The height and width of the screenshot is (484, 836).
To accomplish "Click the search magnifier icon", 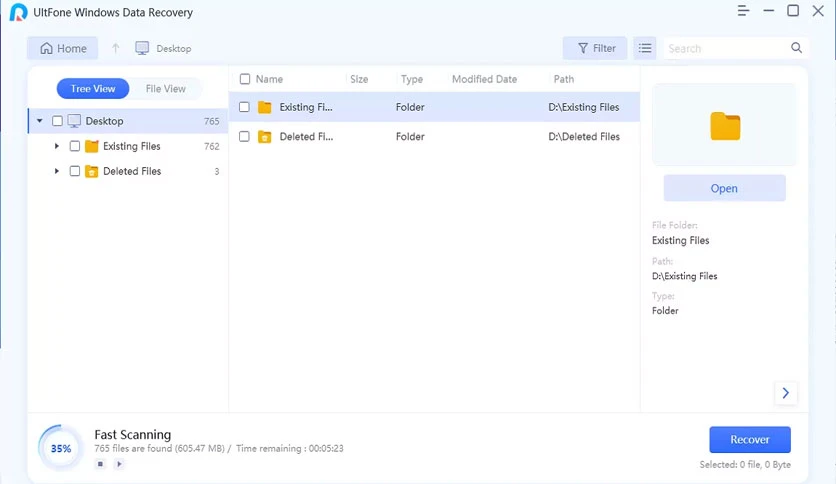I will click(x=796, y=48).
